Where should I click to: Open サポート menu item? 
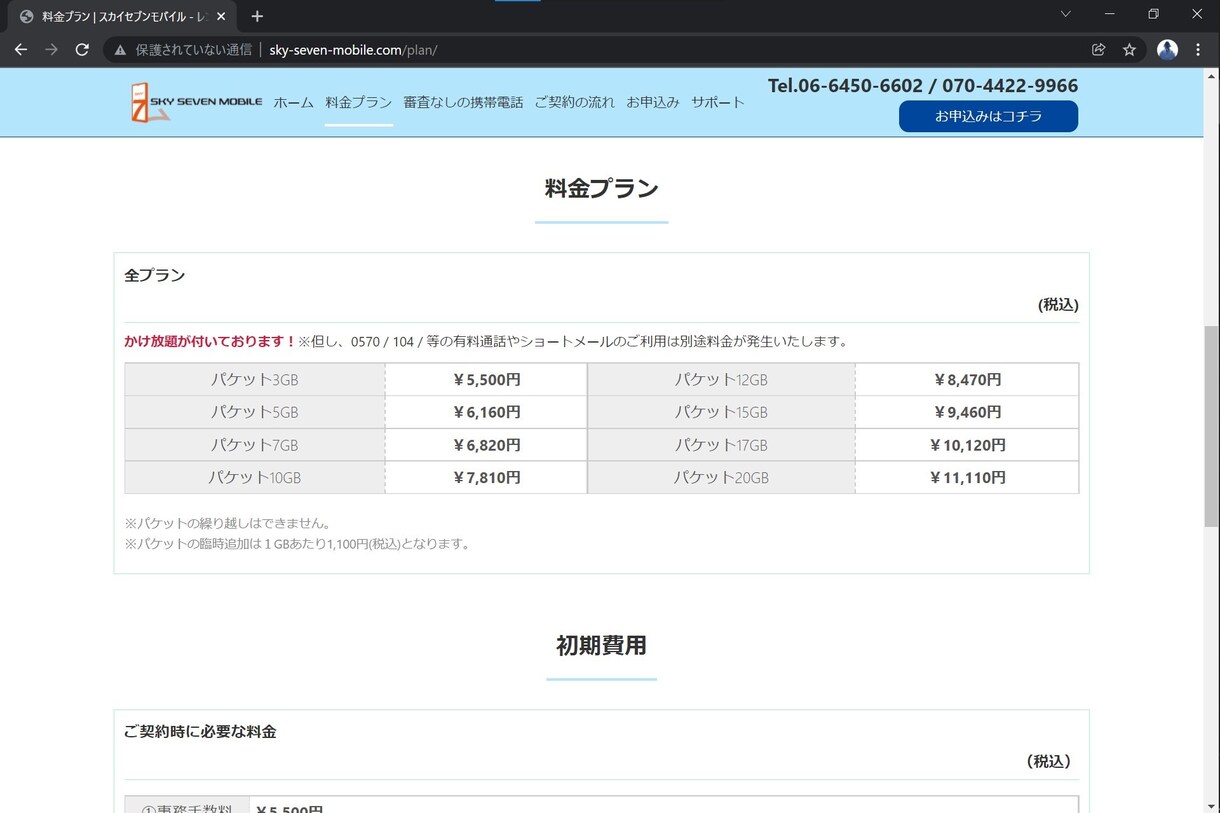pos(718,102)
